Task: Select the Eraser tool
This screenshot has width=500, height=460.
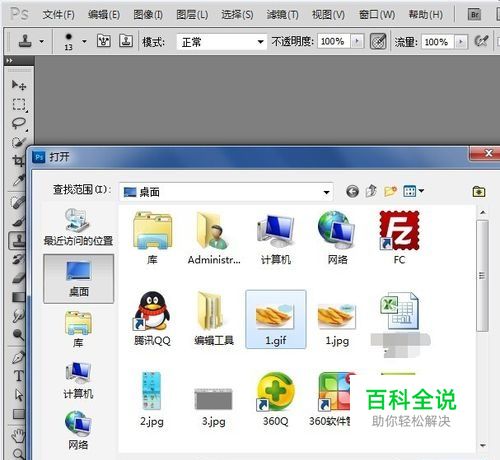Action: [x=18, y=278]
